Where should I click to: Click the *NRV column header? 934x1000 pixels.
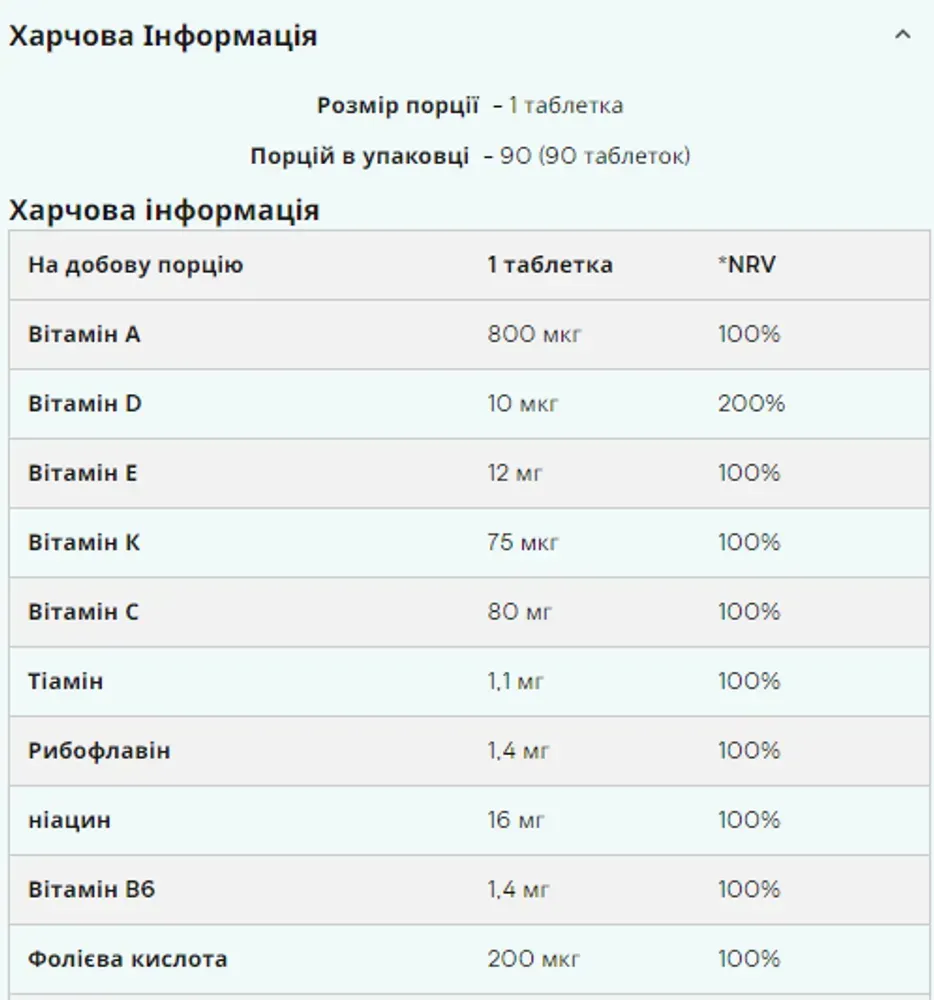(747, 265)
